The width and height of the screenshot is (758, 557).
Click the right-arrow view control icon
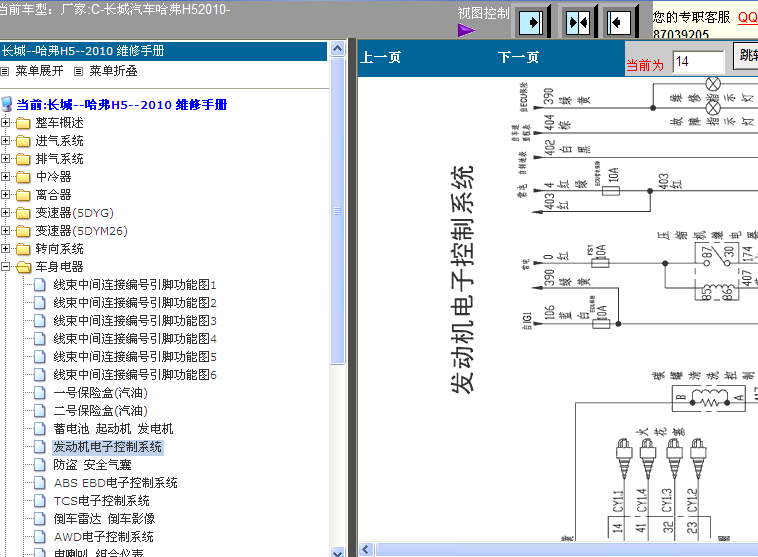[531, 22]
